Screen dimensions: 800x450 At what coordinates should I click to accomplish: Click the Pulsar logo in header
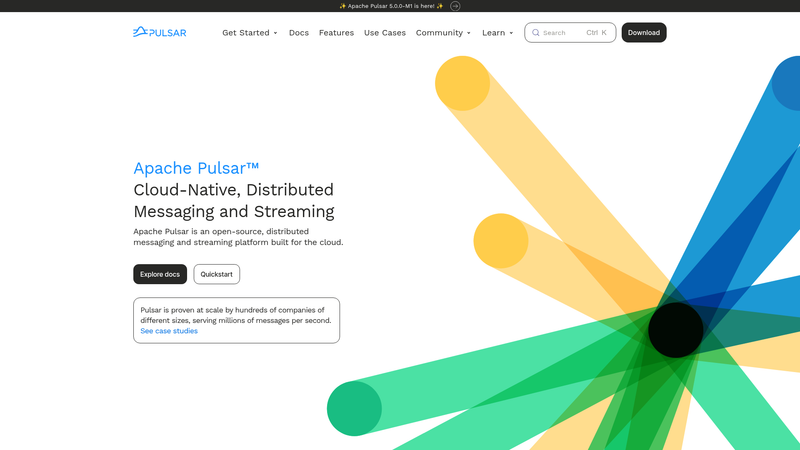click(160, 32)
